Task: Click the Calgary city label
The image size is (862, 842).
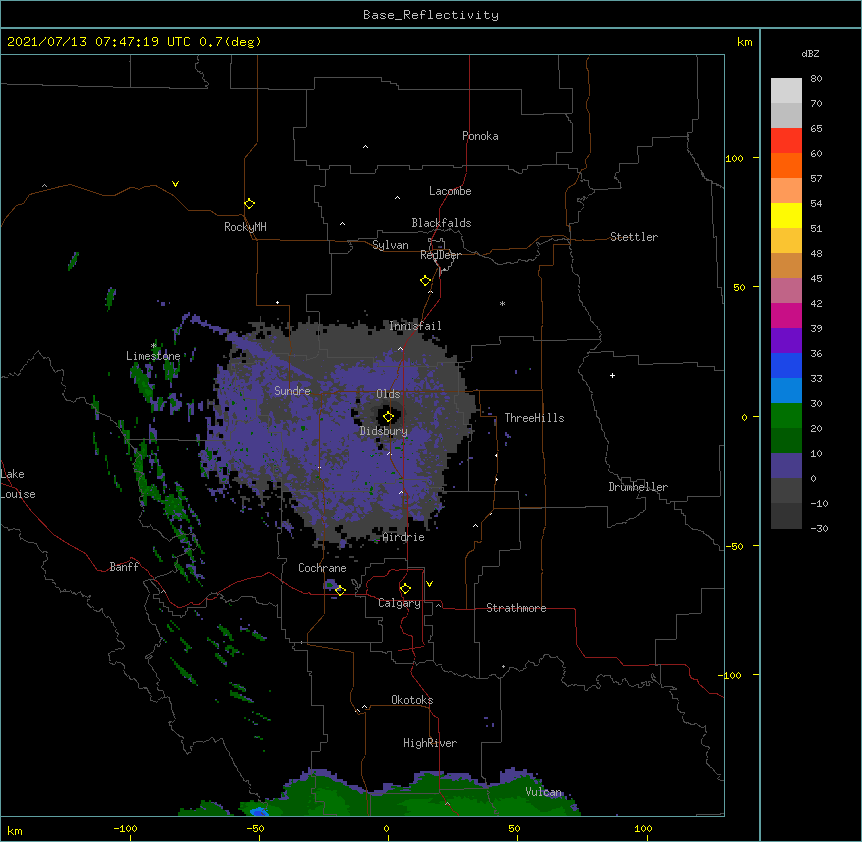Action: [x=399, y=603]
